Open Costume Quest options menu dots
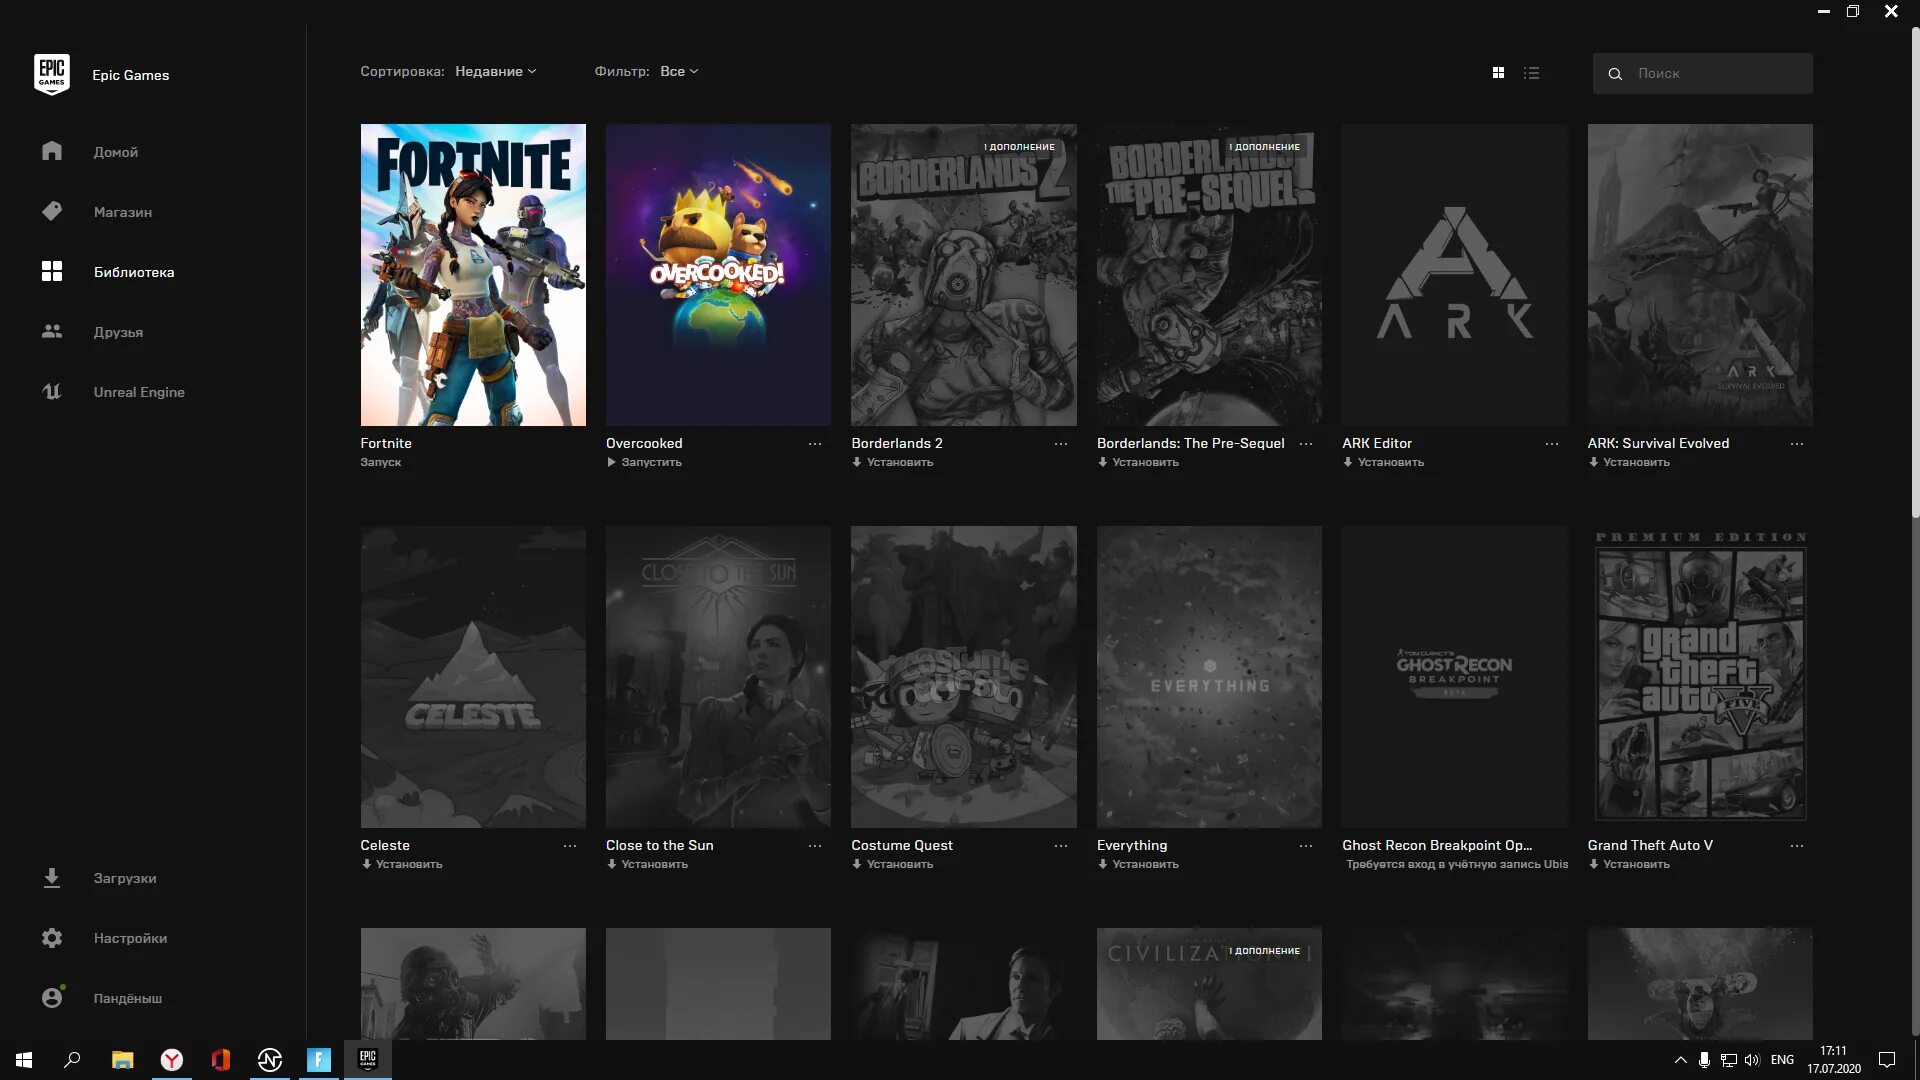Viewport: 1920px width, 1080px height. [1061, 846]
